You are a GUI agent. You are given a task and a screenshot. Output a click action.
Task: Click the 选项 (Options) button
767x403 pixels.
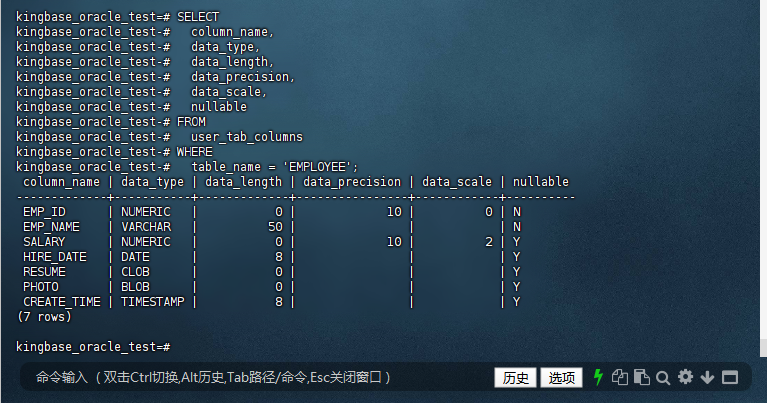[x=561, y=377]
